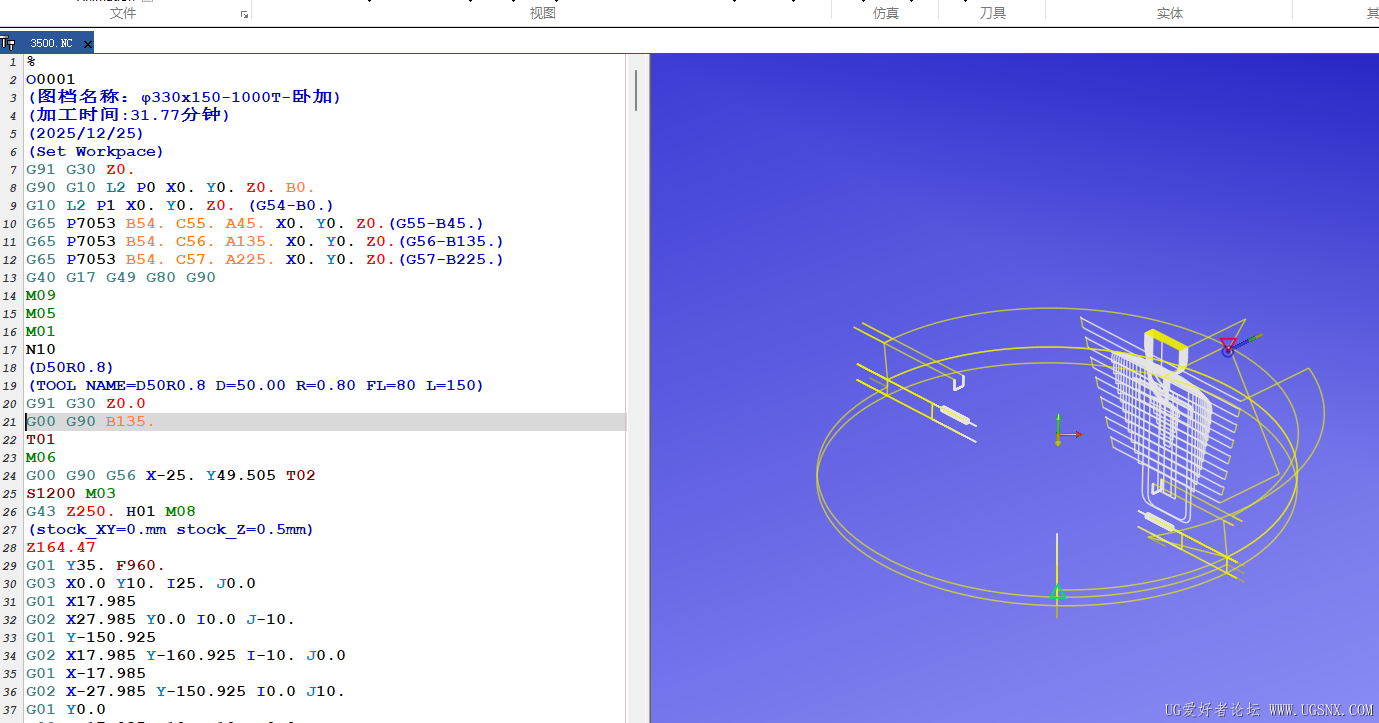Click the line G01 X17.985
This screenshot has width=1379, height=723.
(81, 602)
